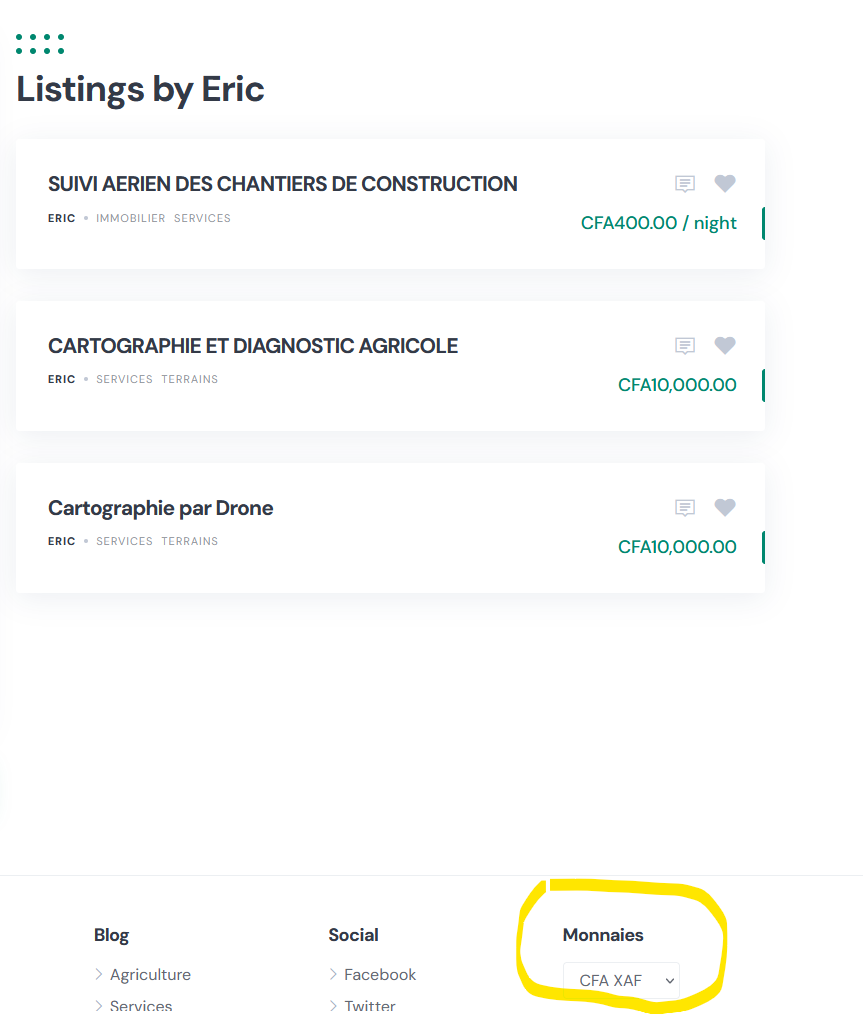Image resolution: width=863 pixels, height=1015 pixels.
Task: Open message icon on SUIVI AERIEN listing
Action: 684,184
